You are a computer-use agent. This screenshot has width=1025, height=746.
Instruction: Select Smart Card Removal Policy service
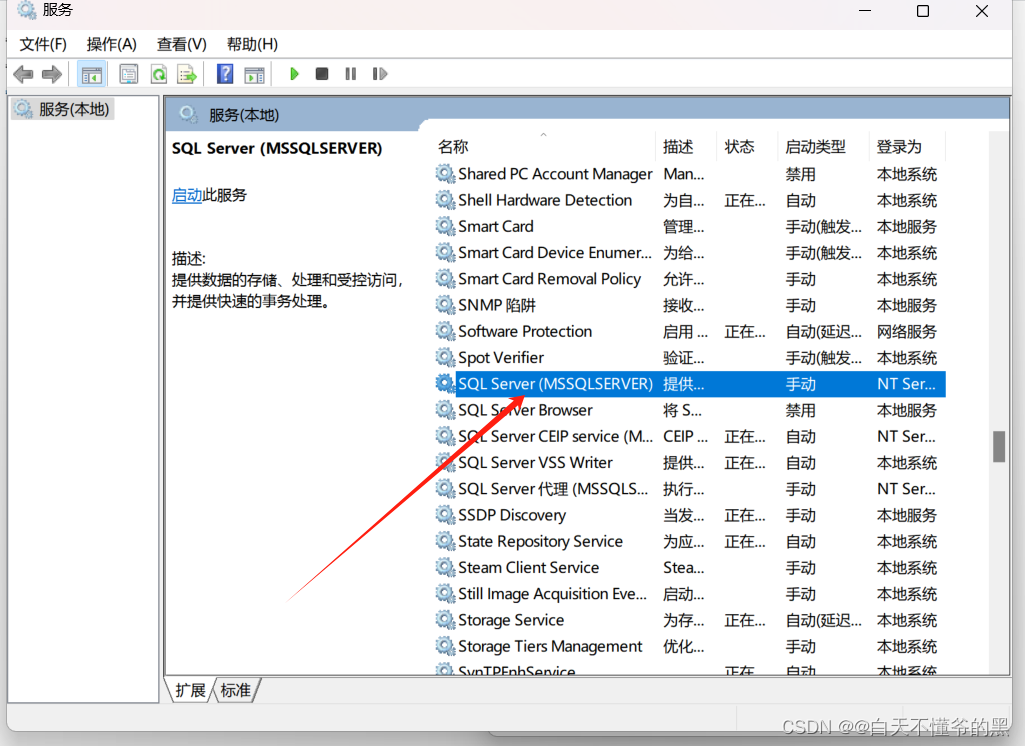click(x=690, y=279)
